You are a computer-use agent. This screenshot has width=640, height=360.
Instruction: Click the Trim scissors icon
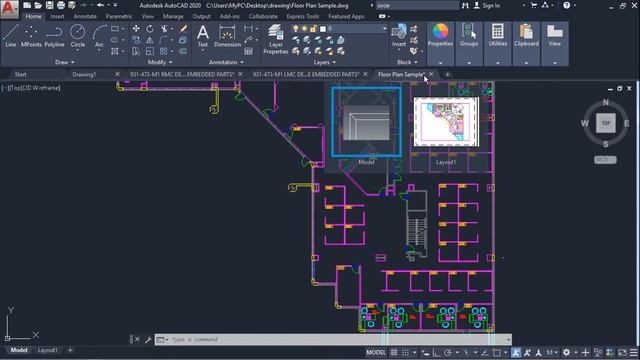[164, 29]
